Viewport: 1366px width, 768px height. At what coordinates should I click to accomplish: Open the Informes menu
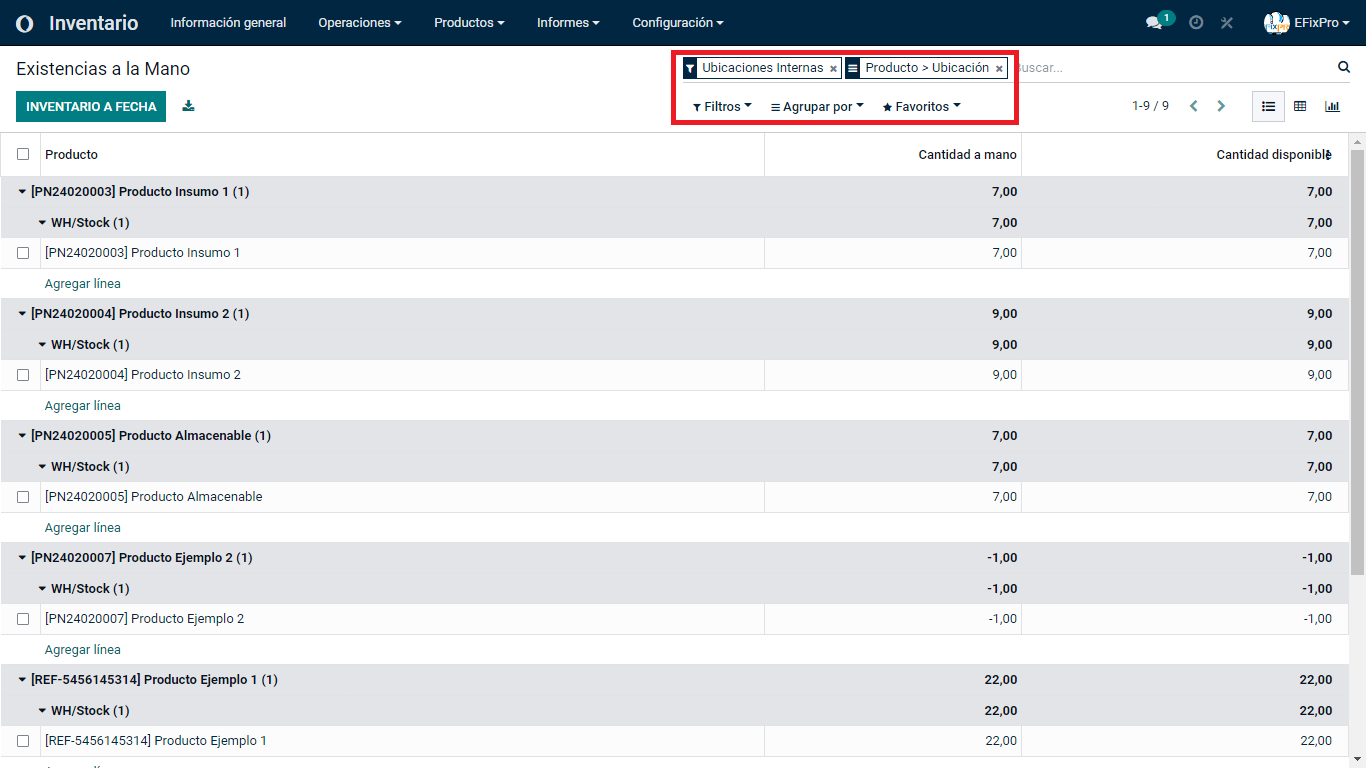568,23
